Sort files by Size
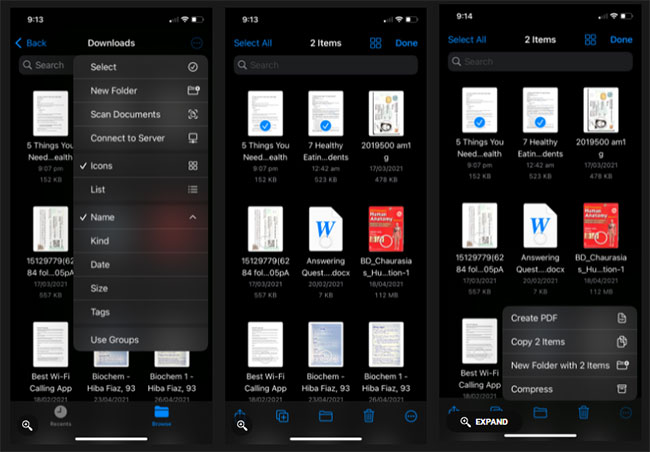Viewport: 650px width, 452px height. click(x=141, y=288)
